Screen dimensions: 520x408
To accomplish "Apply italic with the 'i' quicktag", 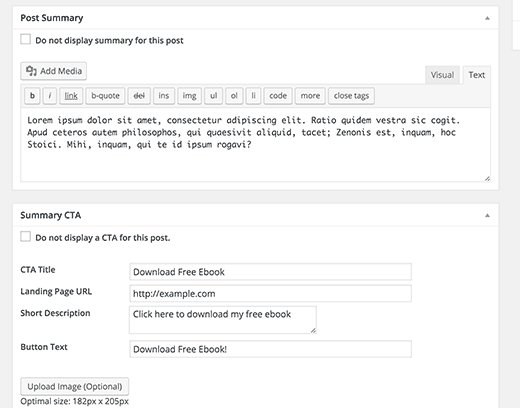I will click(x=50, y=96).
